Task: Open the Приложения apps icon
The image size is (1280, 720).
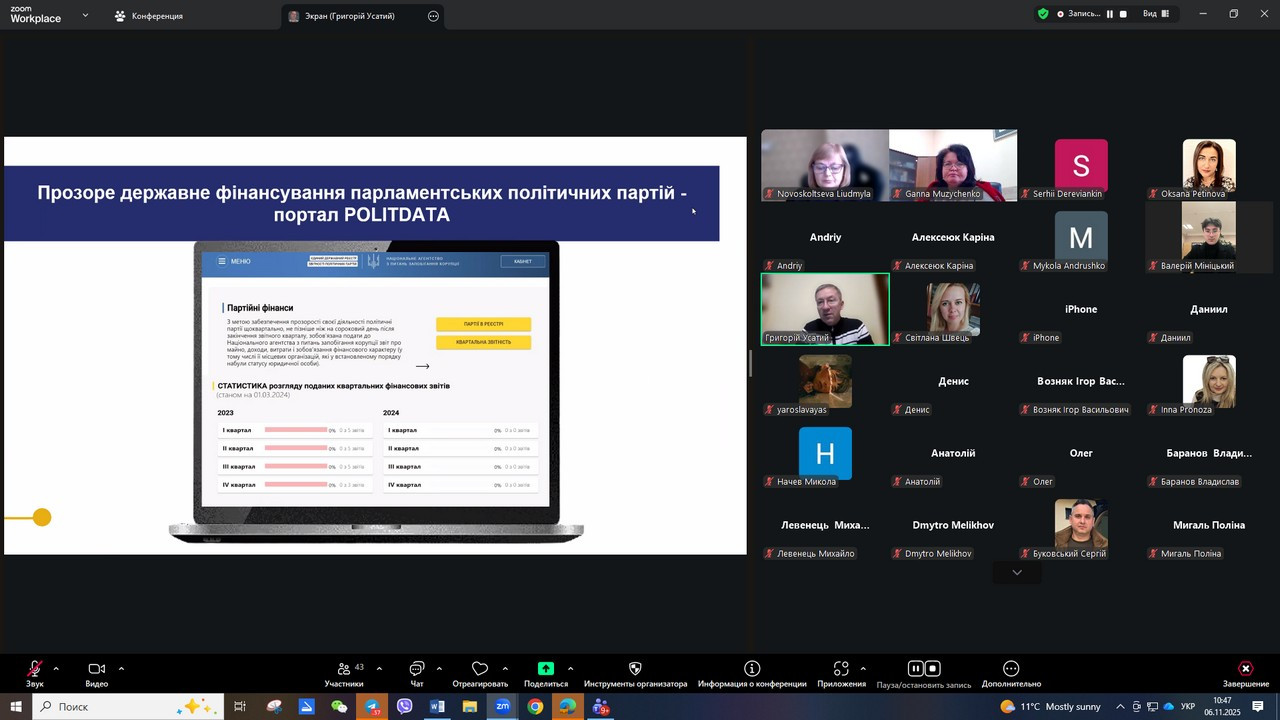Action: pos(841,669)
